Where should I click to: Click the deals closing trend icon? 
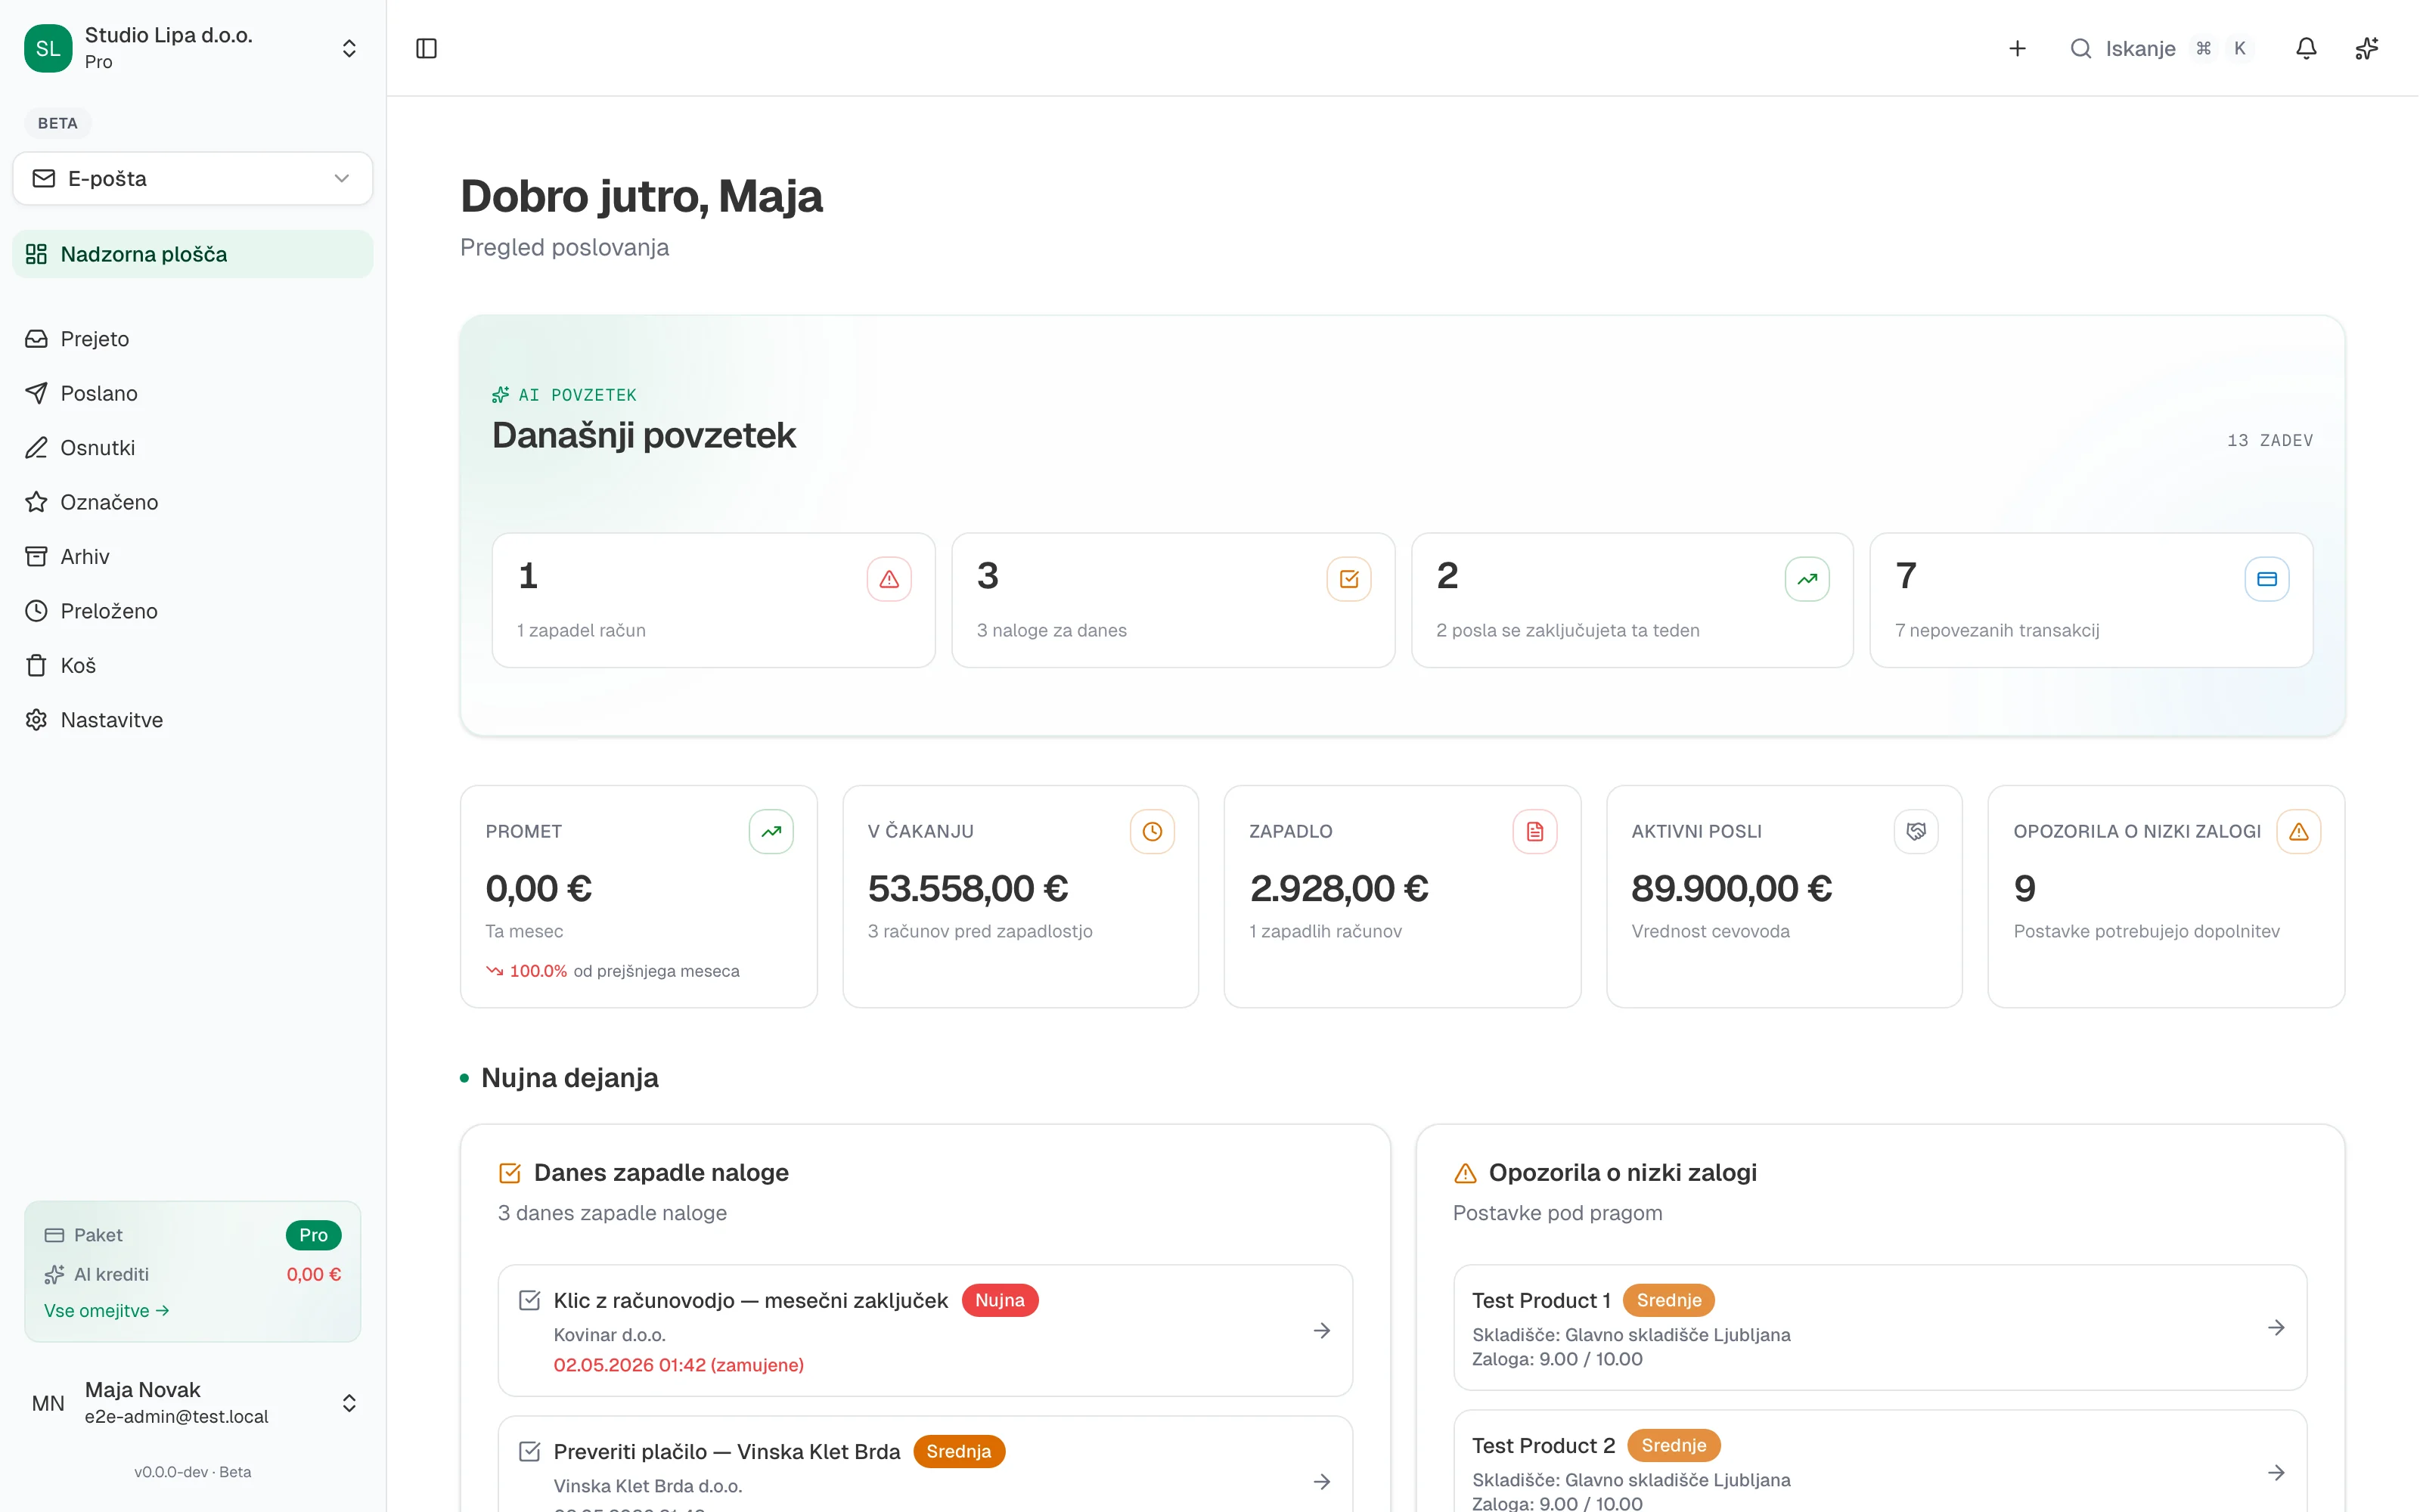pyautogui.click(x=1807, y=579)
